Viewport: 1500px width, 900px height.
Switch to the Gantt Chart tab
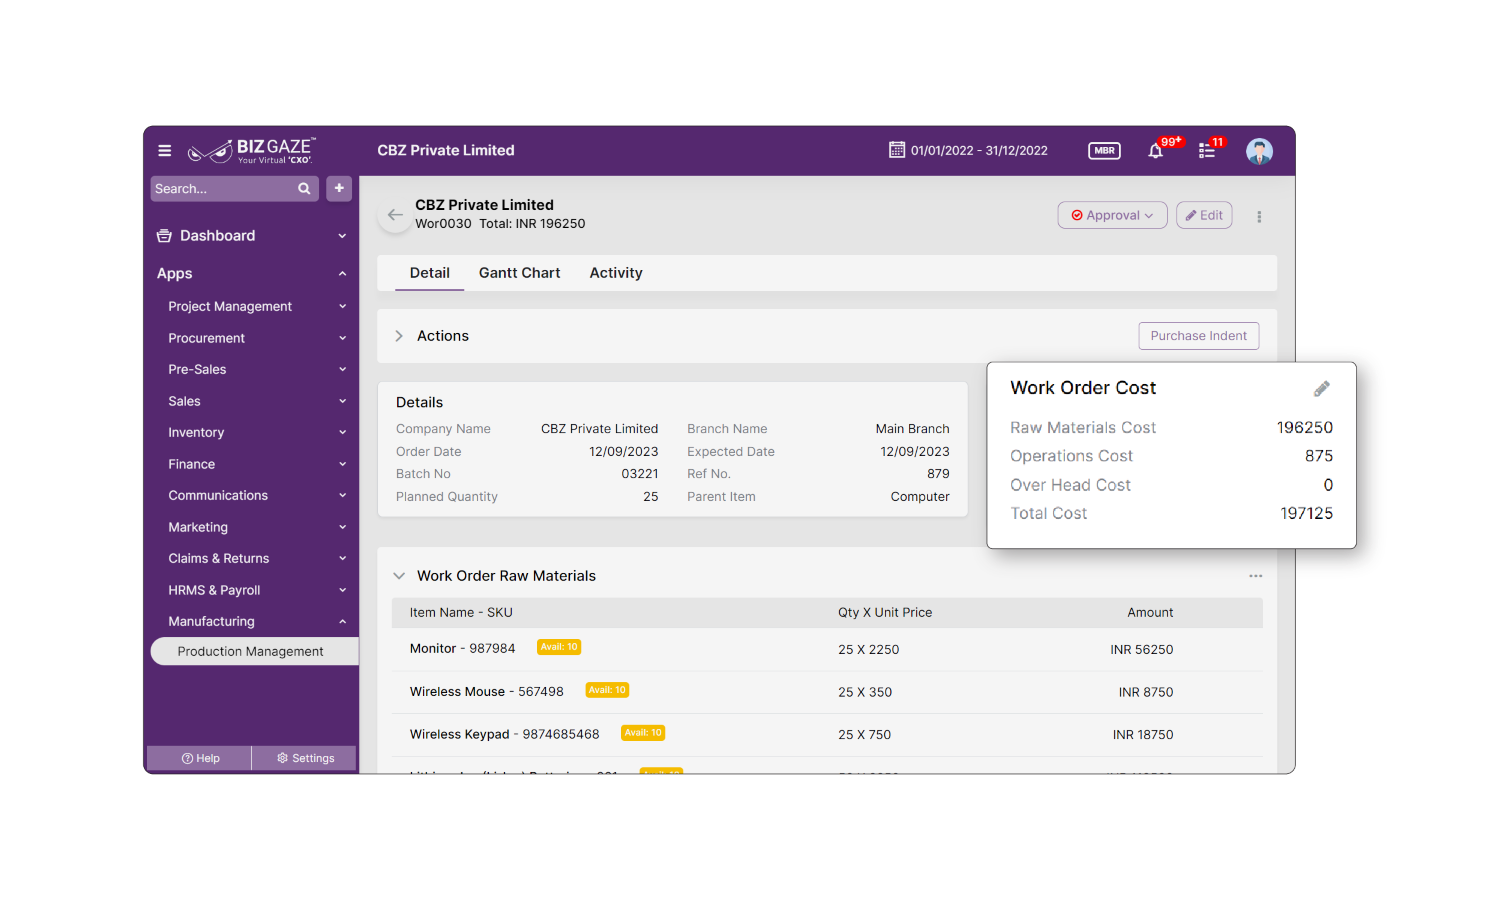point(519,273)
